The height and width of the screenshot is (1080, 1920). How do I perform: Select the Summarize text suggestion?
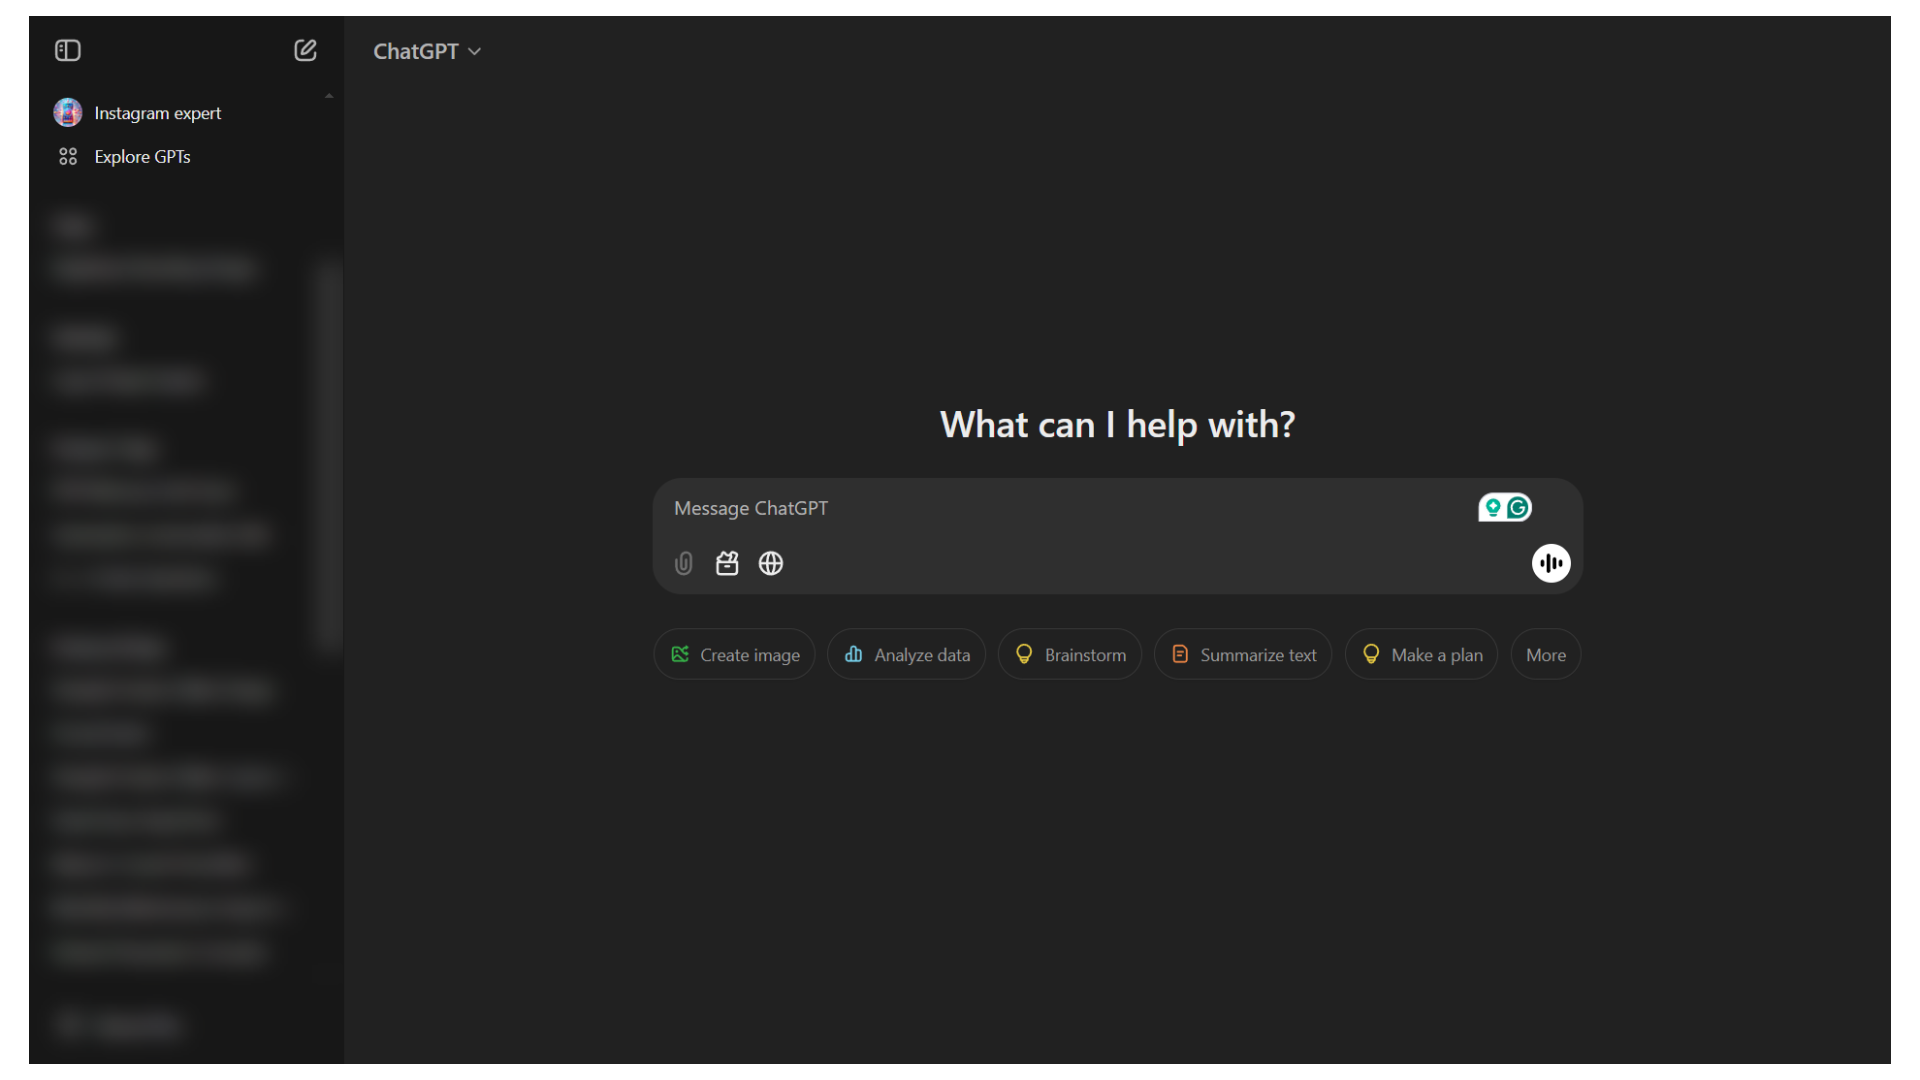coord(1243,655)
